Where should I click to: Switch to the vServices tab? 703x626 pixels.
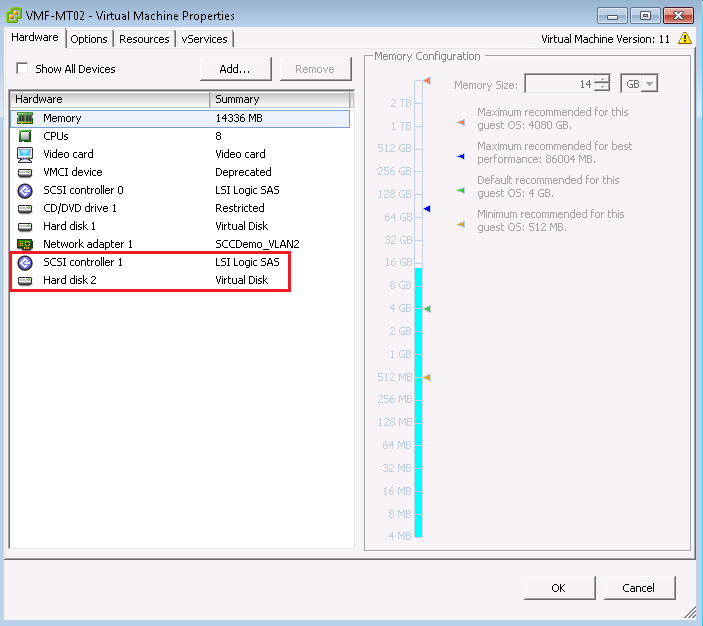click(205, 39)
